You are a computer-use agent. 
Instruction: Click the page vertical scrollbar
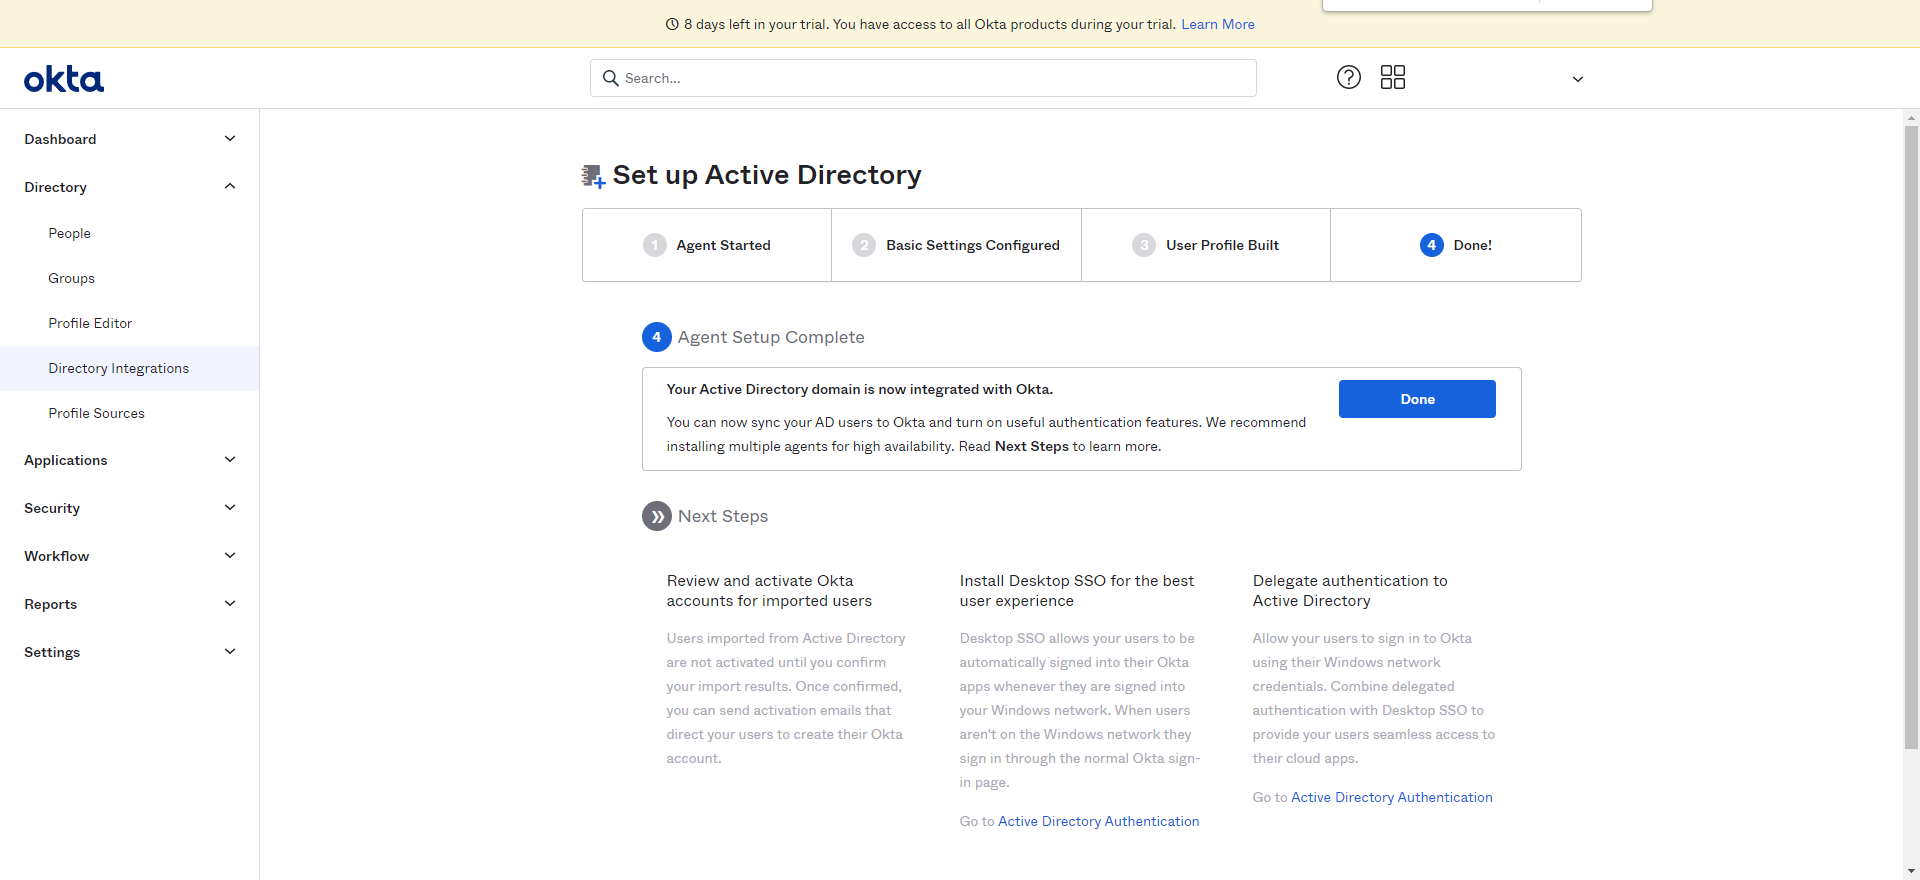tap(1911, 437)
